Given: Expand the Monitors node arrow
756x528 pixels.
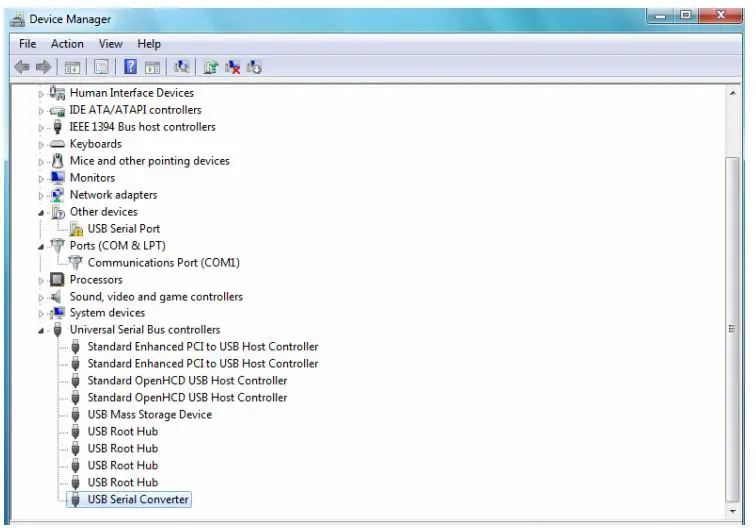Looking at the screenshot, I should (x=40, y=179).
